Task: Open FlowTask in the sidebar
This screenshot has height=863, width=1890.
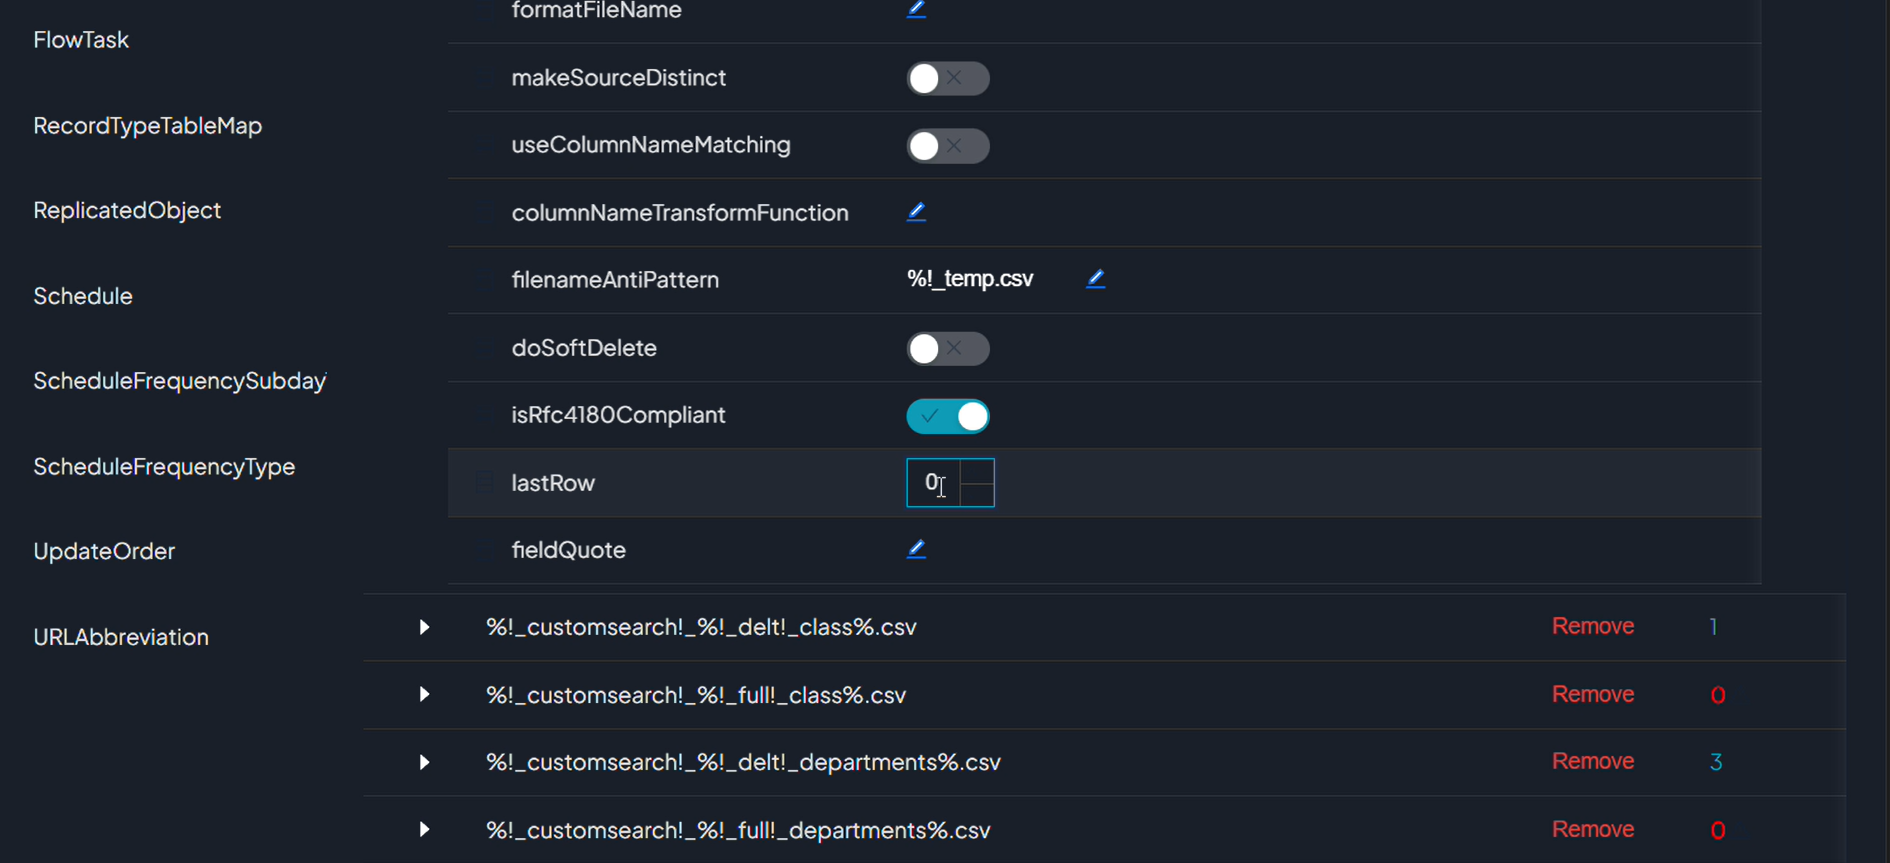Action: tap(81, 40)
